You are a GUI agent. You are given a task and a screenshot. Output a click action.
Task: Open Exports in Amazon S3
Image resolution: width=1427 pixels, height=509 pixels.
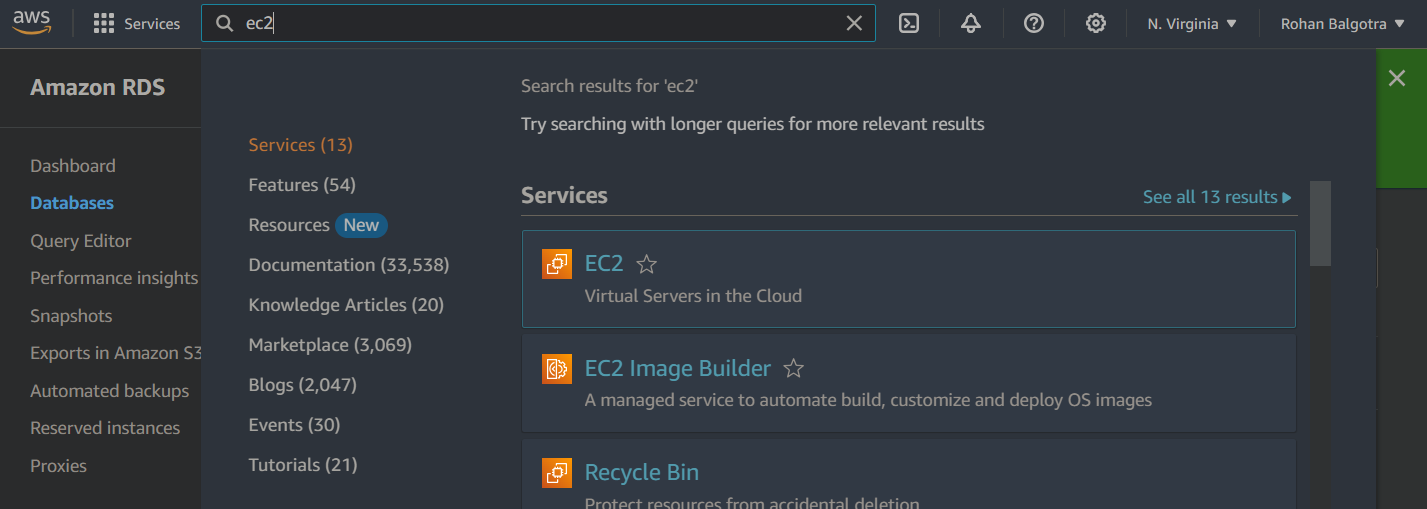coord(116,353)
